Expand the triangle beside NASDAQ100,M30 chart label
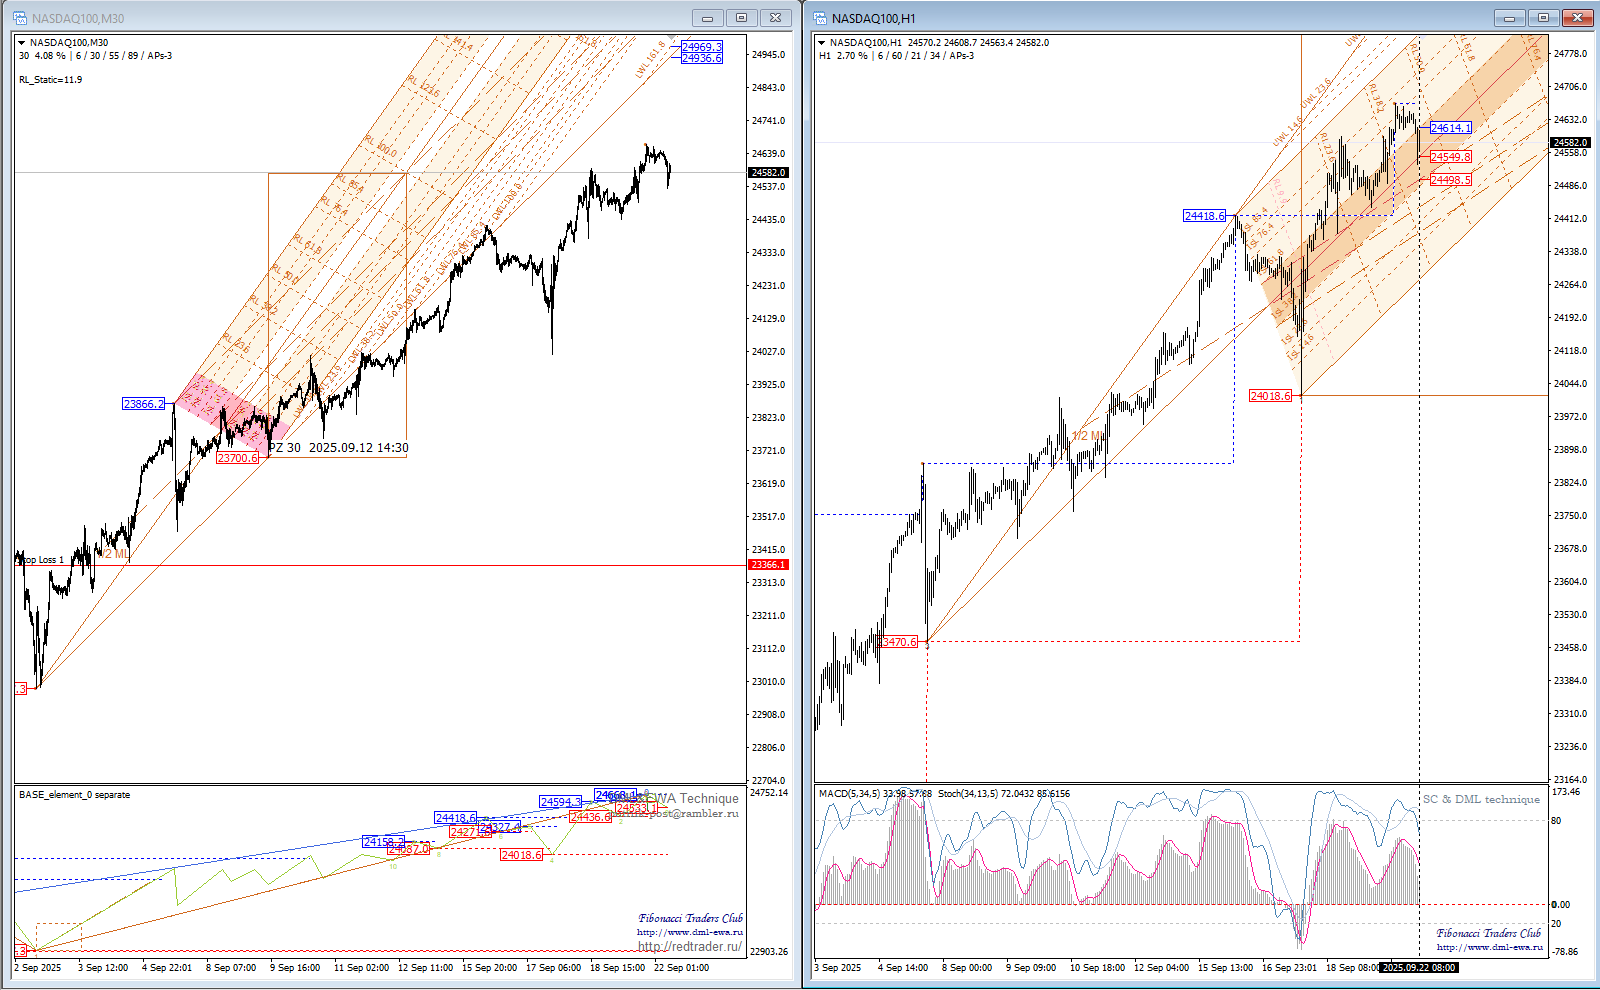Screen dimensions: 1600x990 [22, 43]
